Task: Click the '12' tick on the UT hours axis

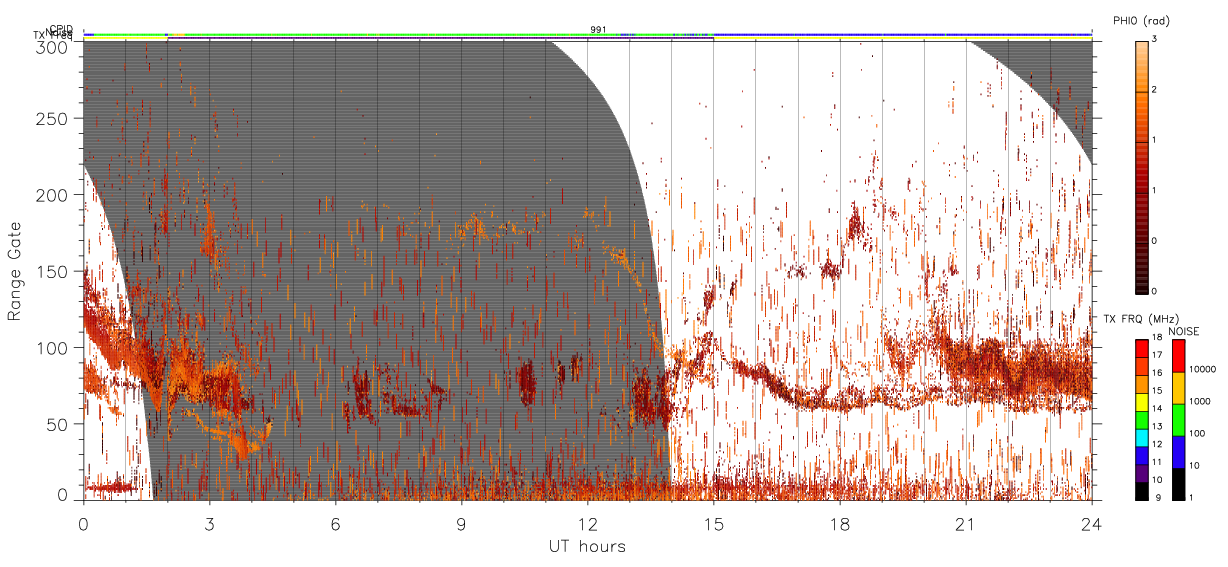Action: pyautogui.click(x=588, y=523)
